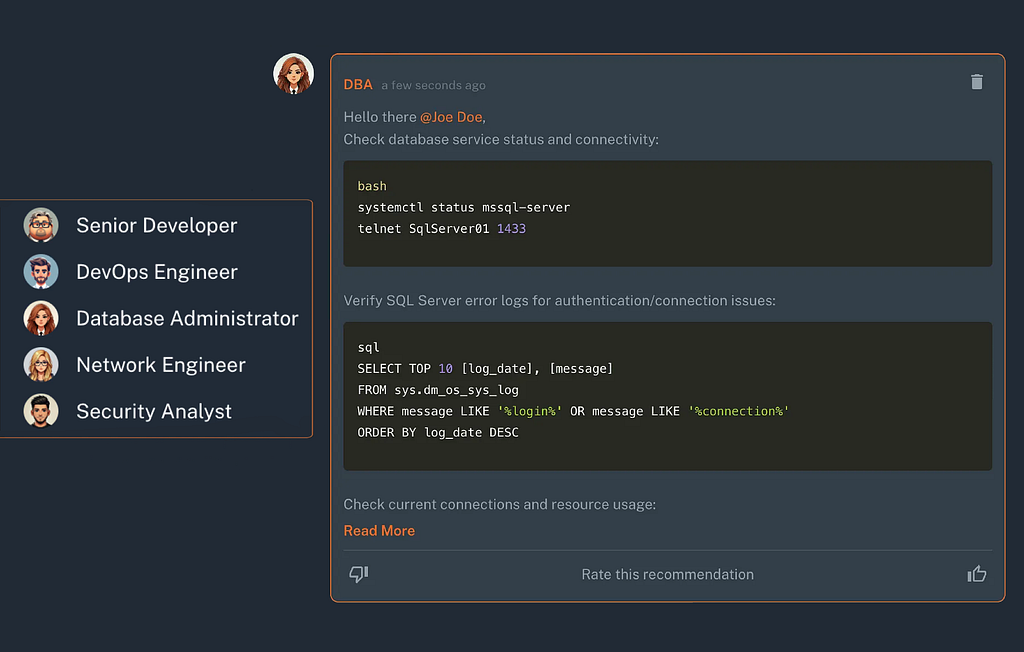
Task: Click the Senior Developer avatar icon
Action: [41, 225]
